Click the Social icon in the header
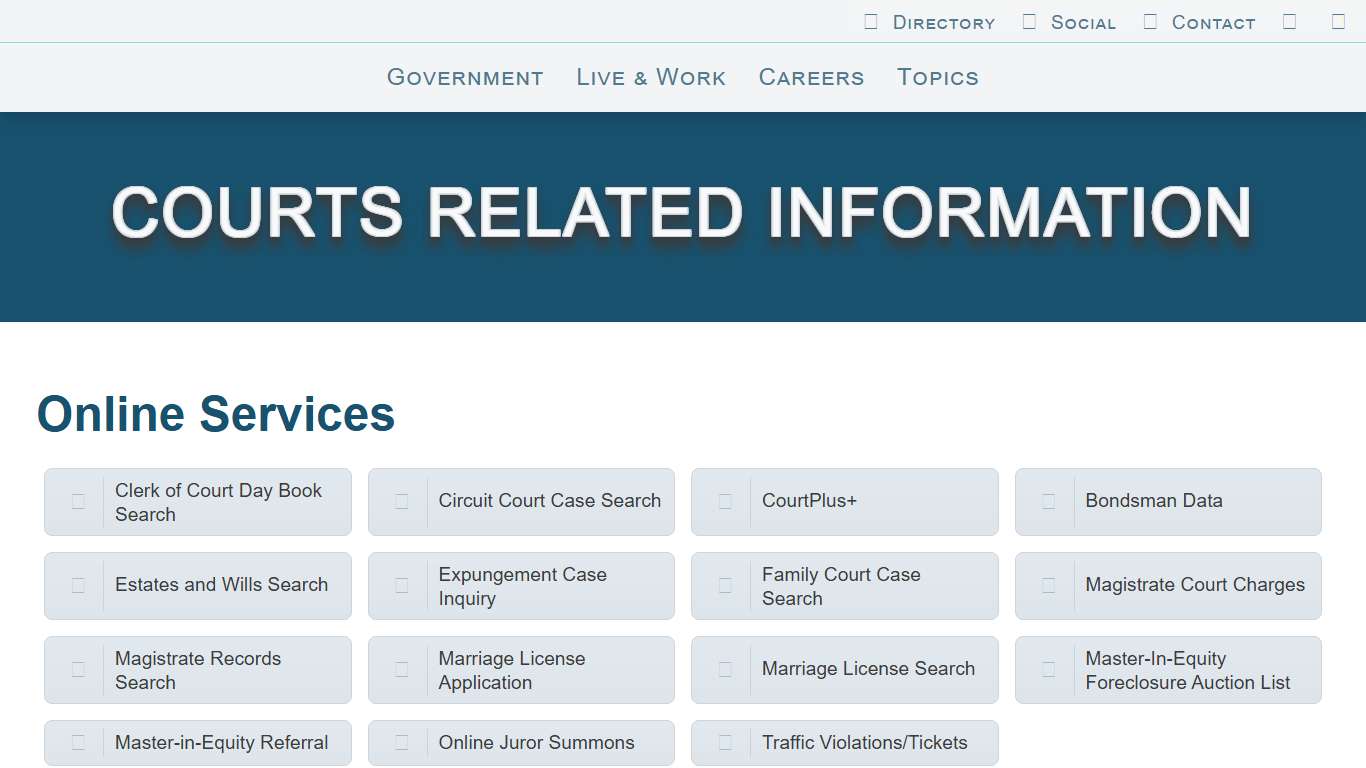Image resolution: width=1366 pixels, height=768 pixels. pyautogui.click(x=1029, y=21)
